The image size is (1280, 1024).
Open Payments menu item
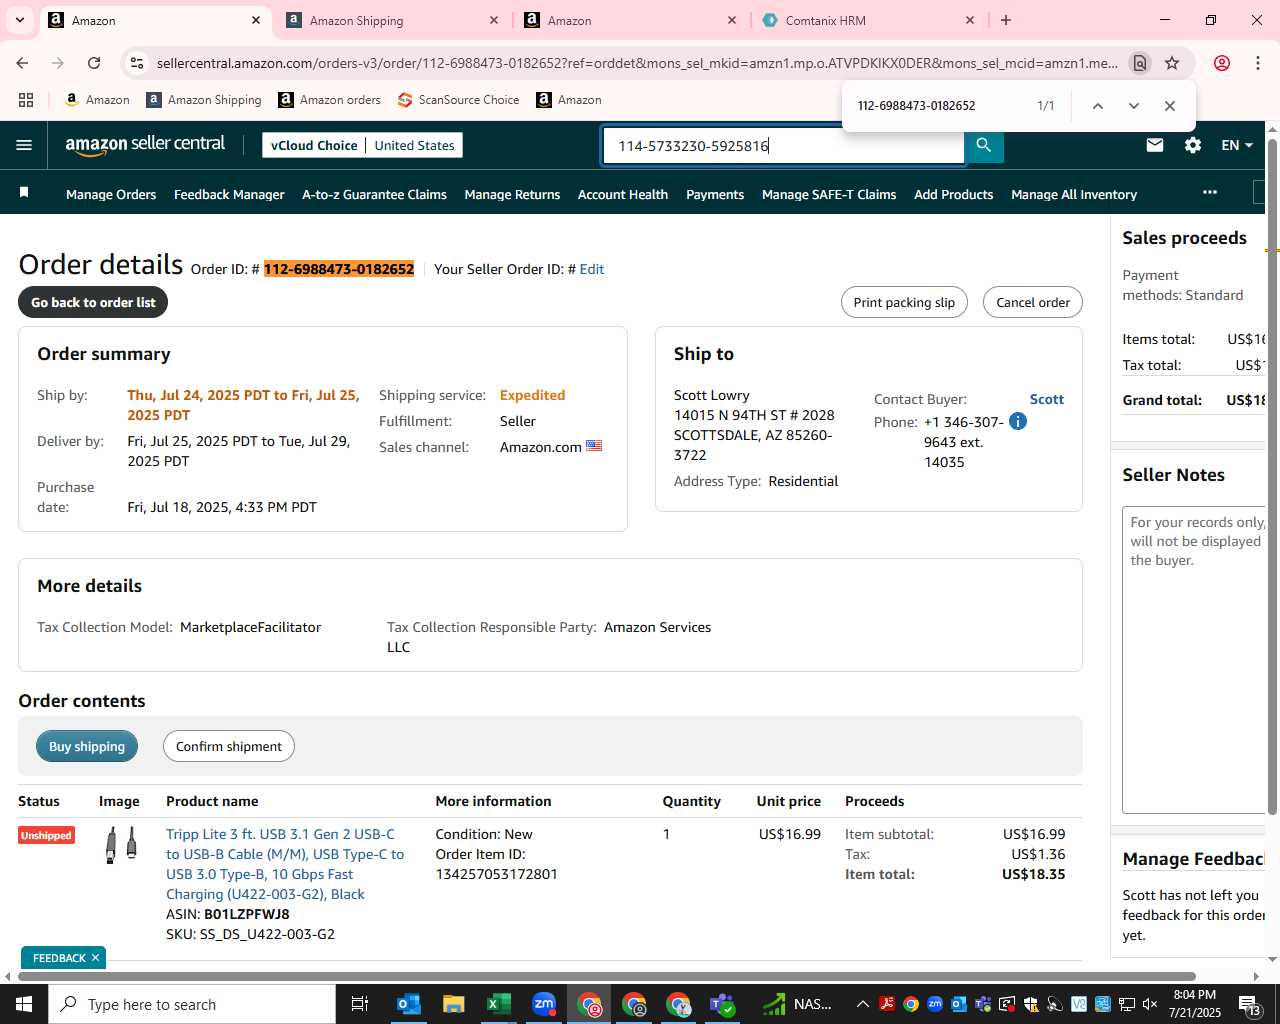pyautogui.click(x=715, y=194)
